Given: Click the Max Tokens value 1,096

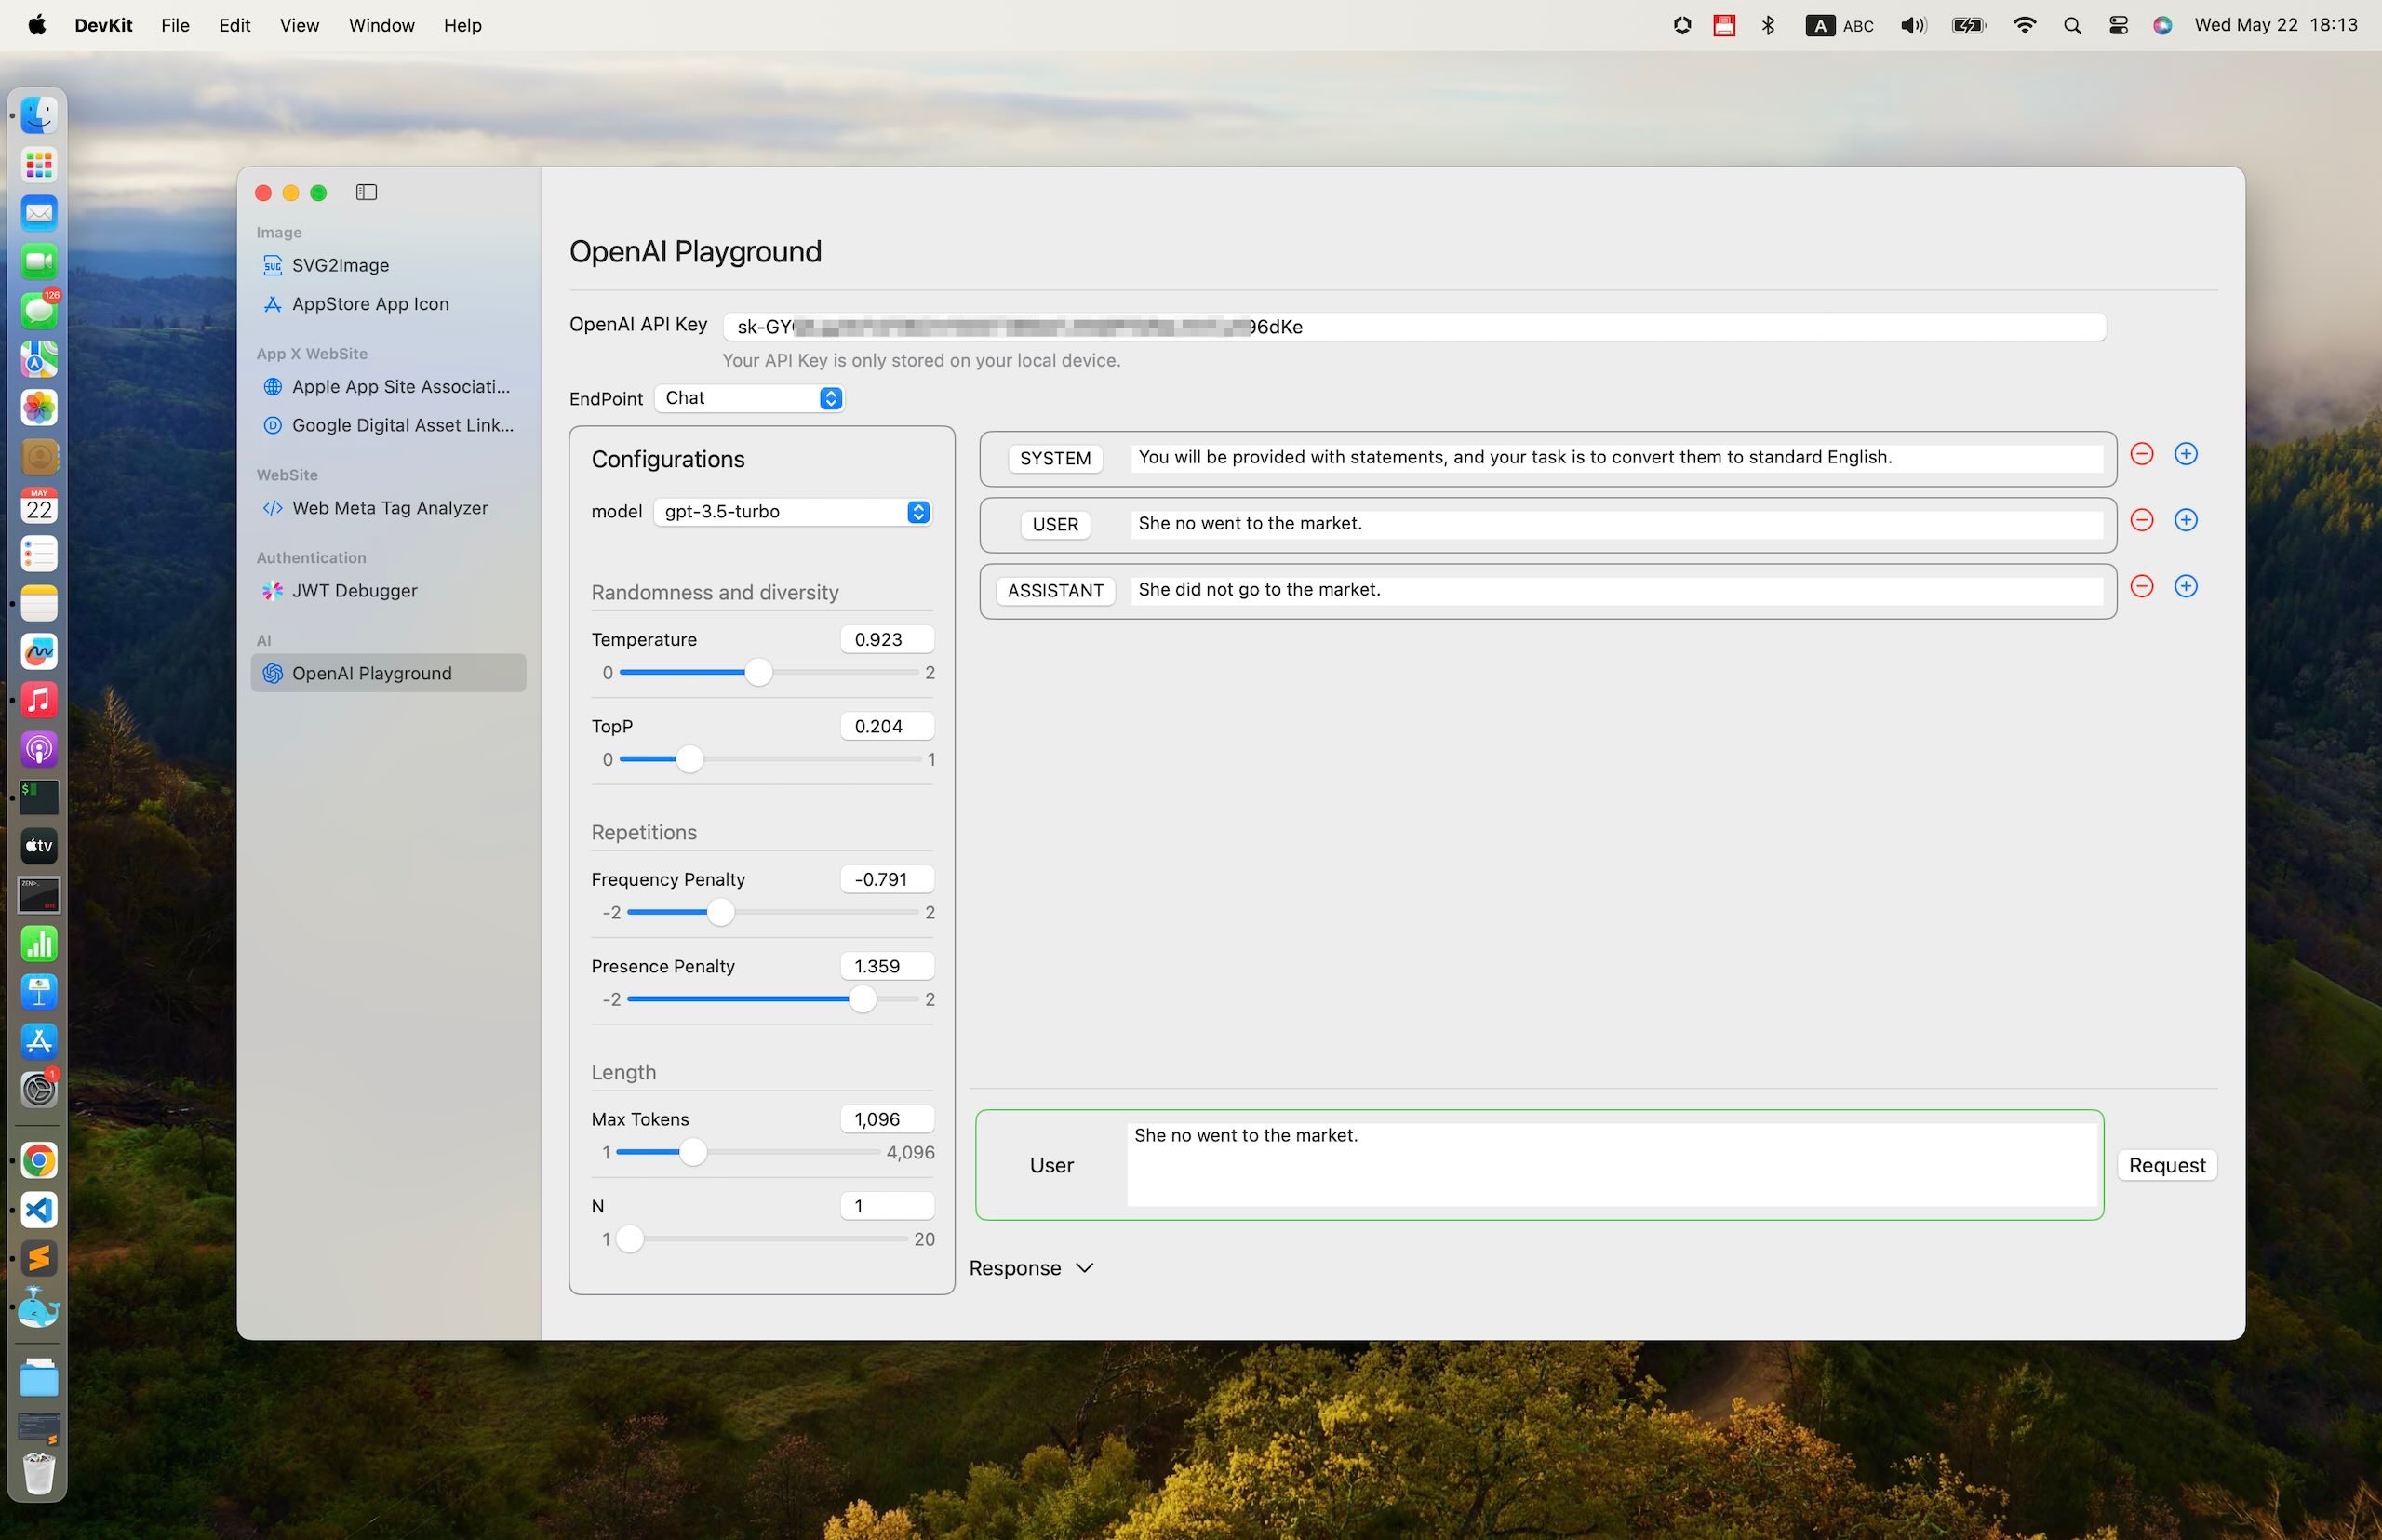Looking at the screenshot, I should (887, 1120).
